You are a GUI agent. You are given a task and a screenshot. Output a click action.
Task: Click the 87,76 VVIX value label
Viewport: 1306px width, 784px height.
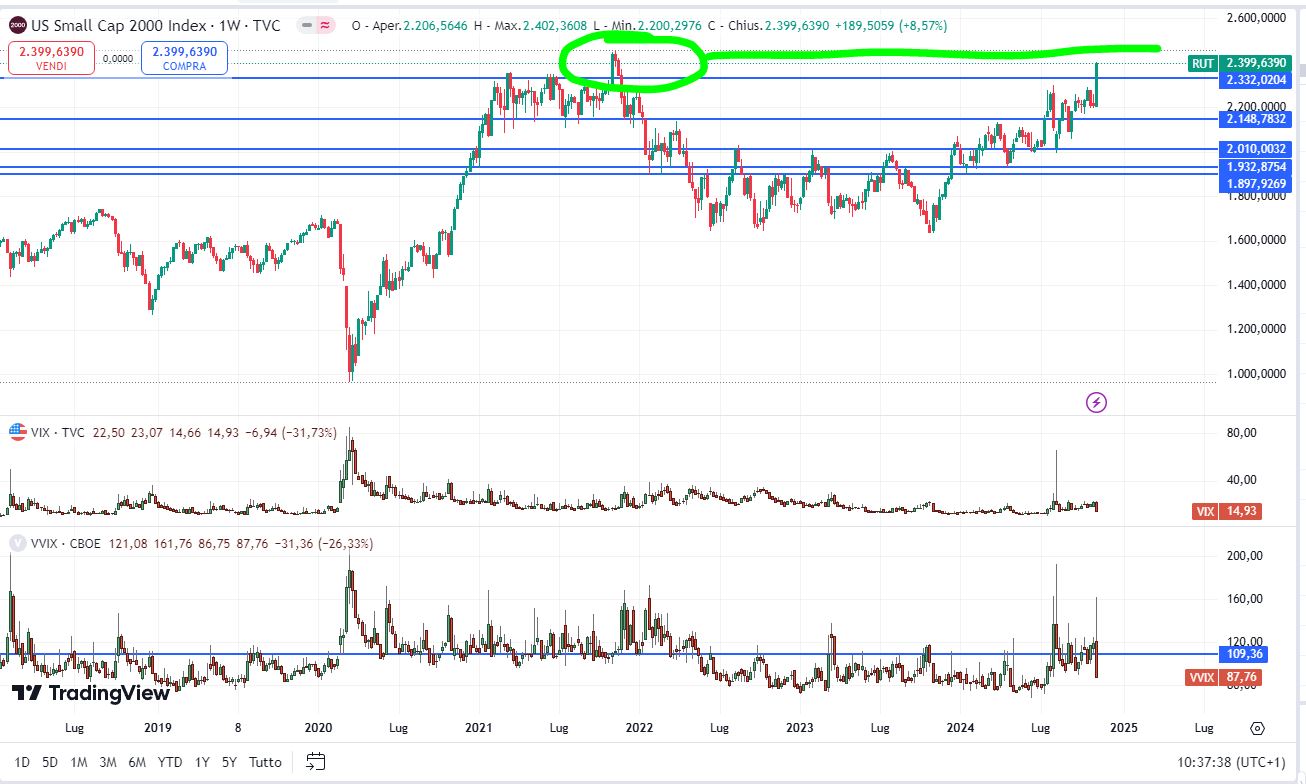[1241, 678]
